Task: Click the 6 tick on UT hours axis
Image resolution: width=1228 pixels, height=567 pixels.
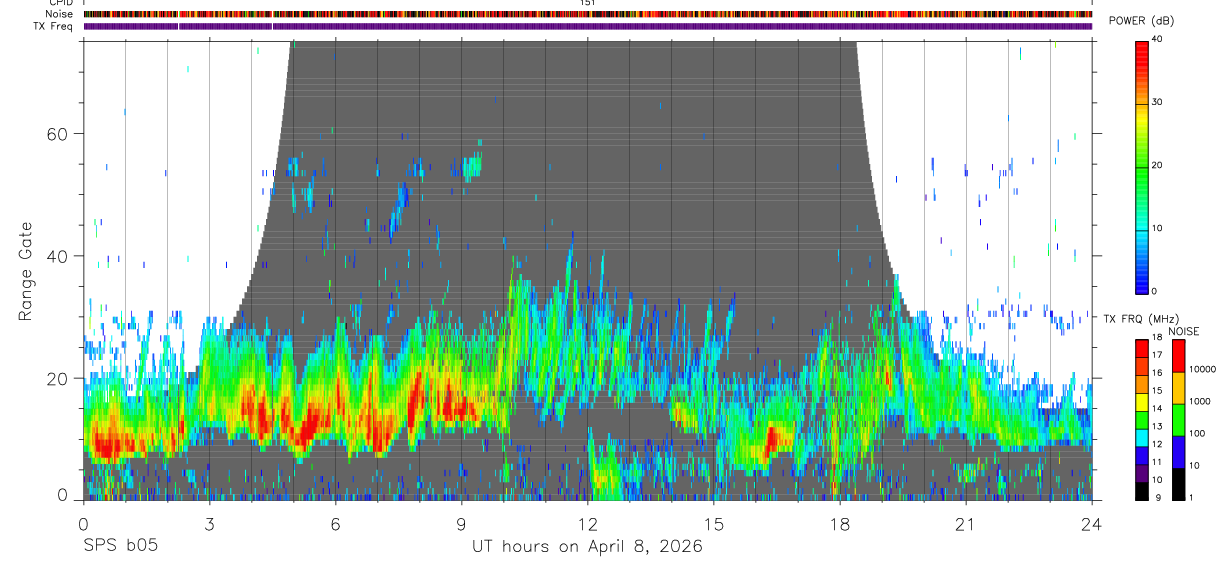Action: click(335, 524)
